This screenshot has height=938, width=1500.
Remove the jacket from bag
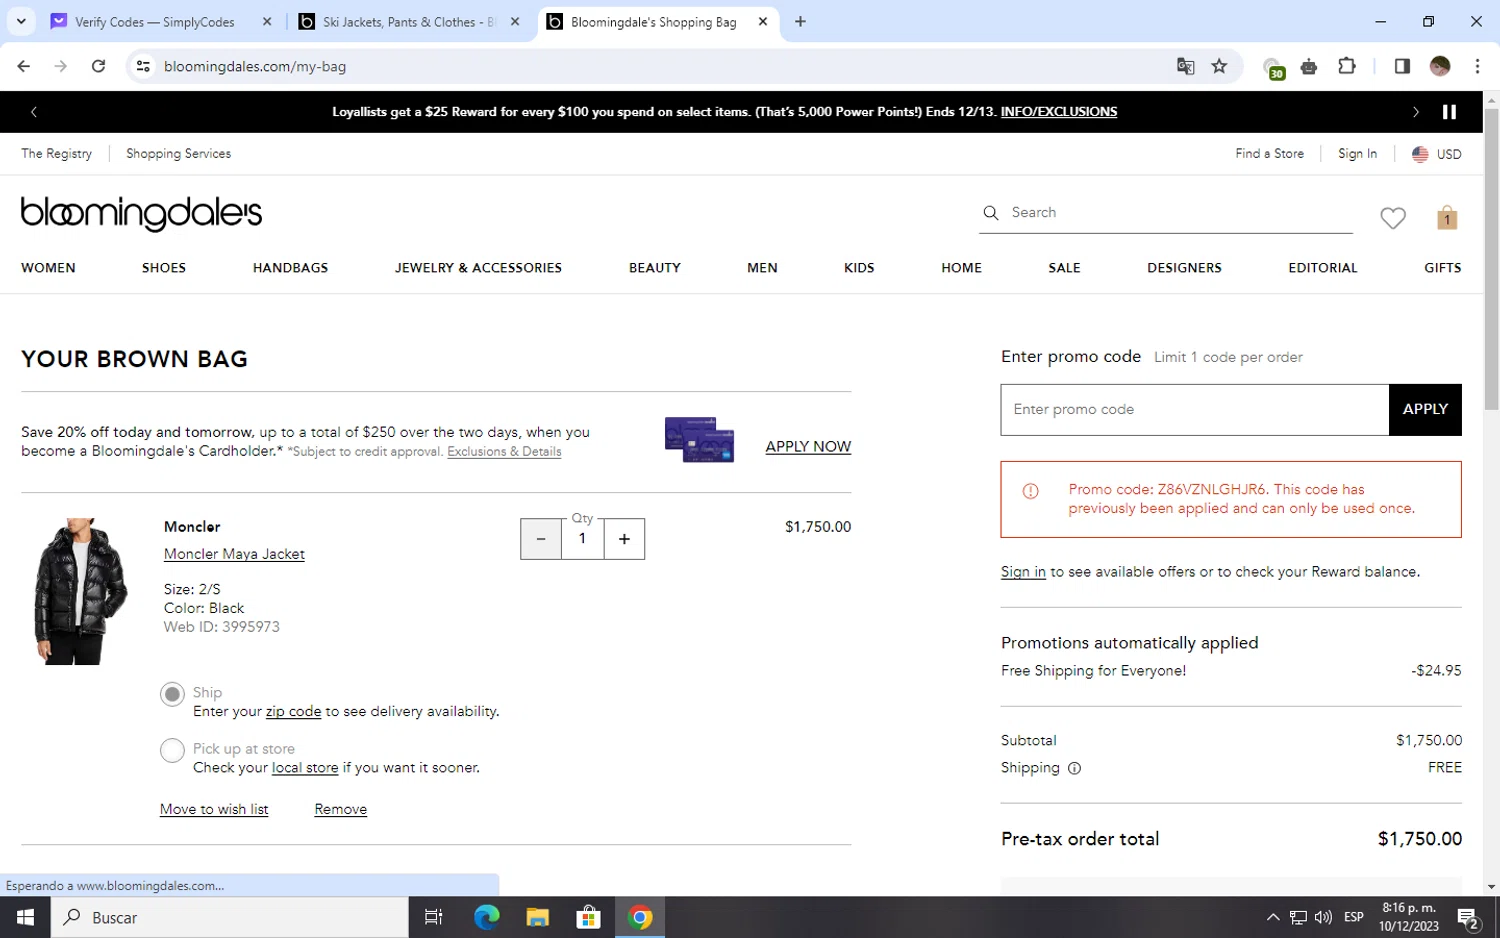point(340,809)
